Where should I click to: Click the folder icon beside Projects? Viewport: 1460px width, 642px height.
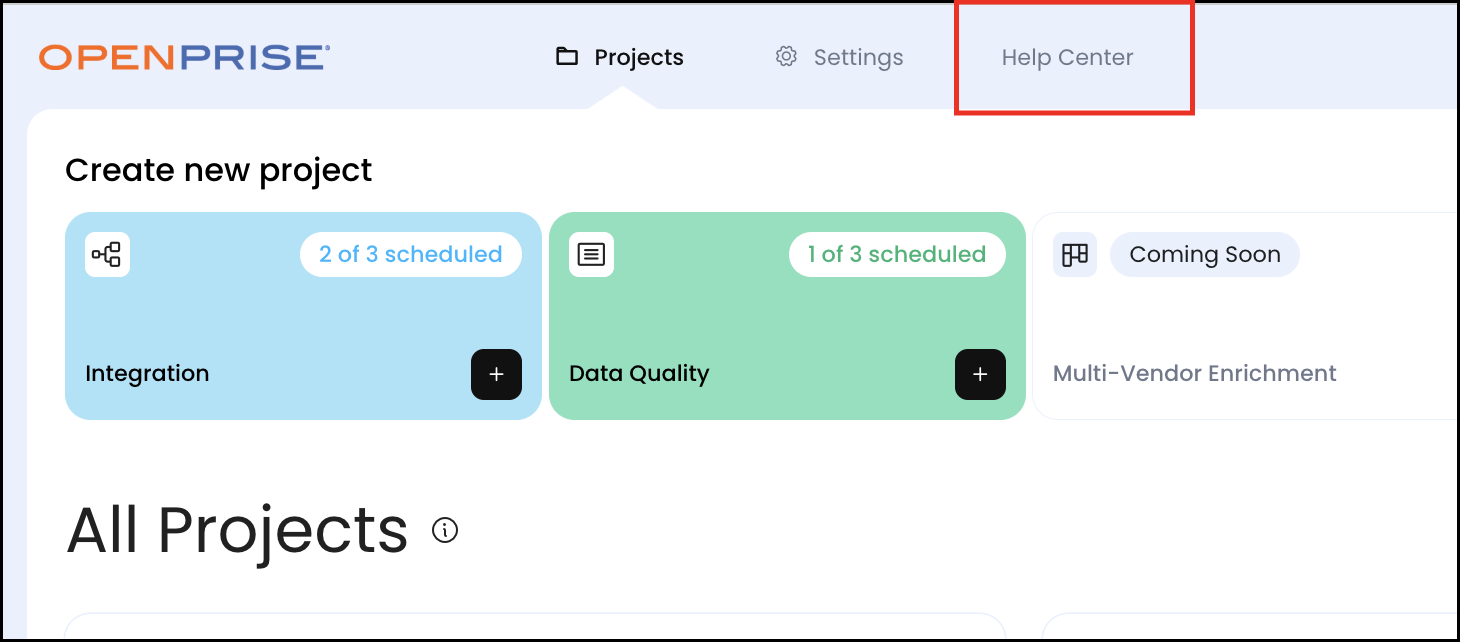pos(567,57)
